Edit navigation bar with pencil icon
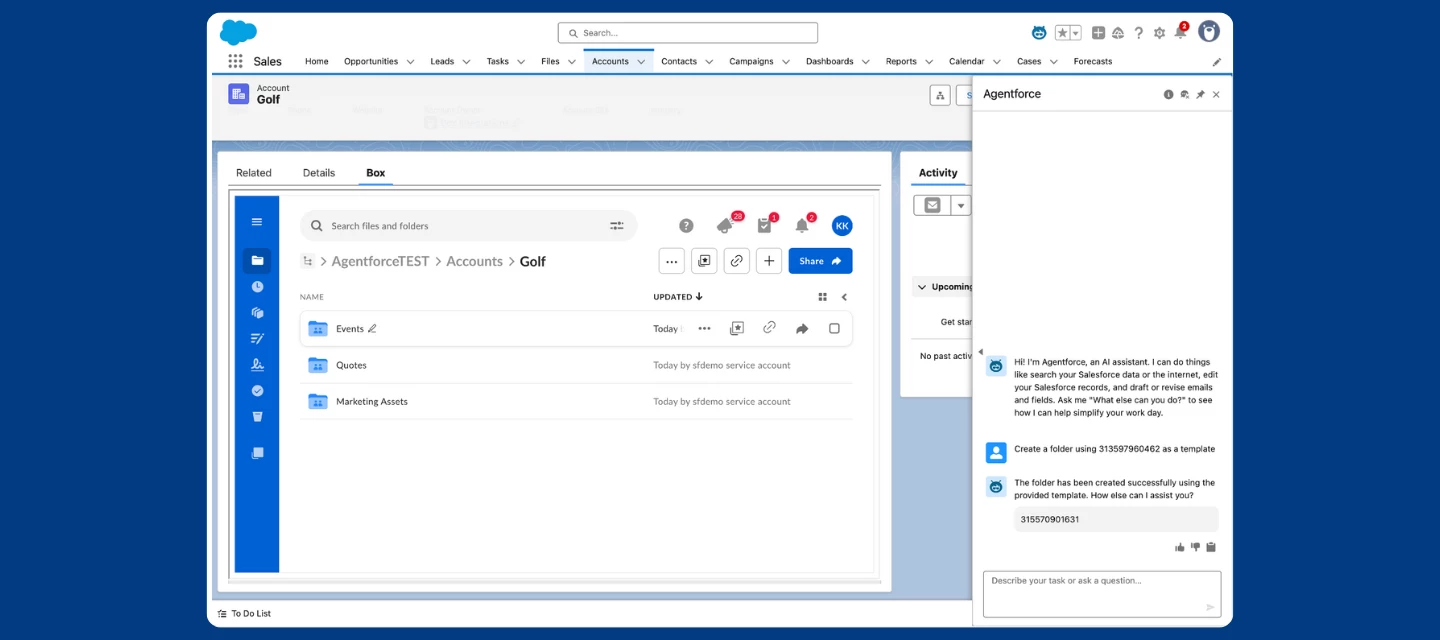This screenshot has width=1440, height=640. coord(1217,62)
